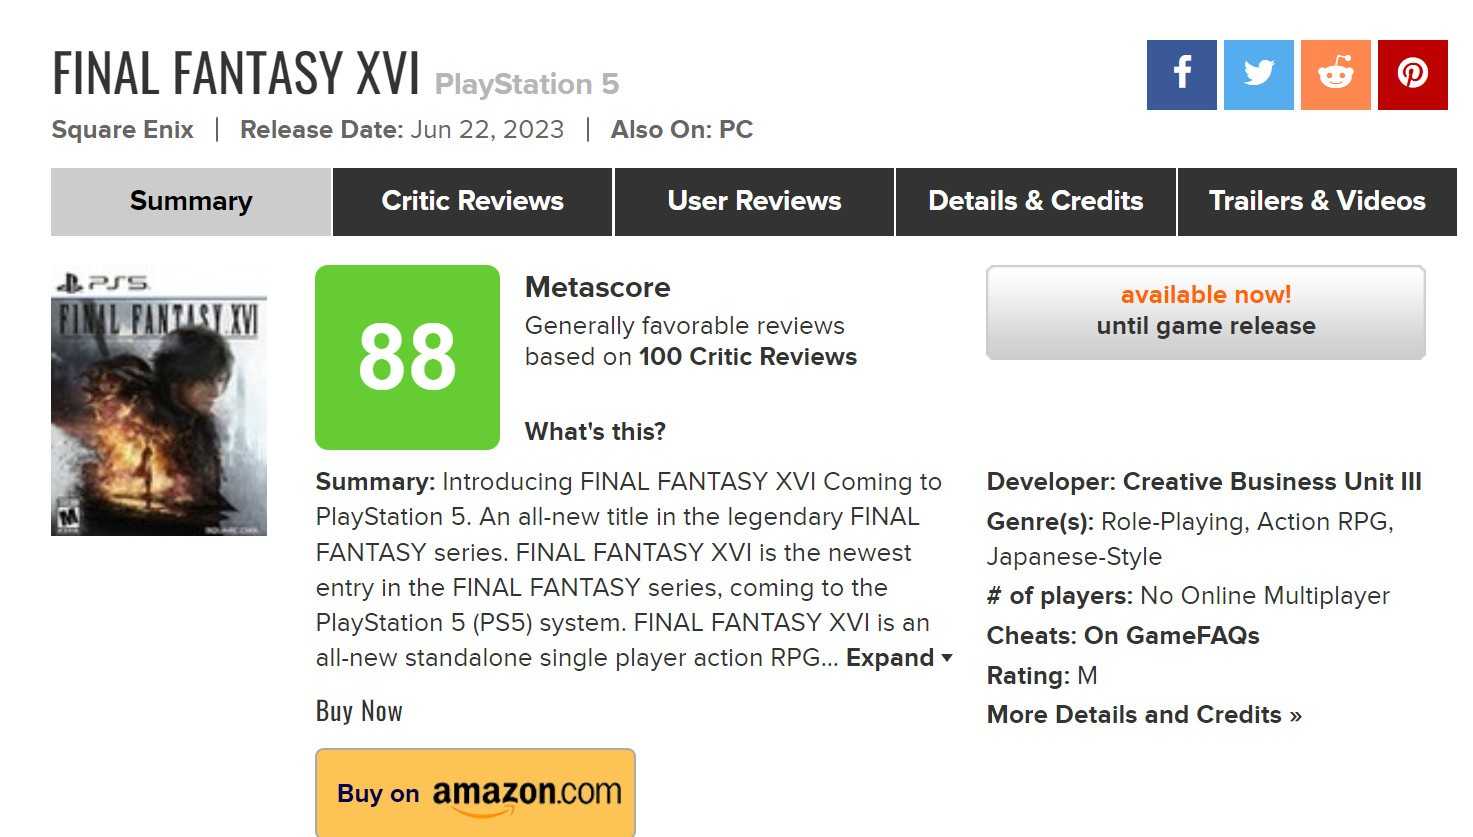
Task: Open the Creative Business Unit III developer link
Action: (x=1271, y=482)
